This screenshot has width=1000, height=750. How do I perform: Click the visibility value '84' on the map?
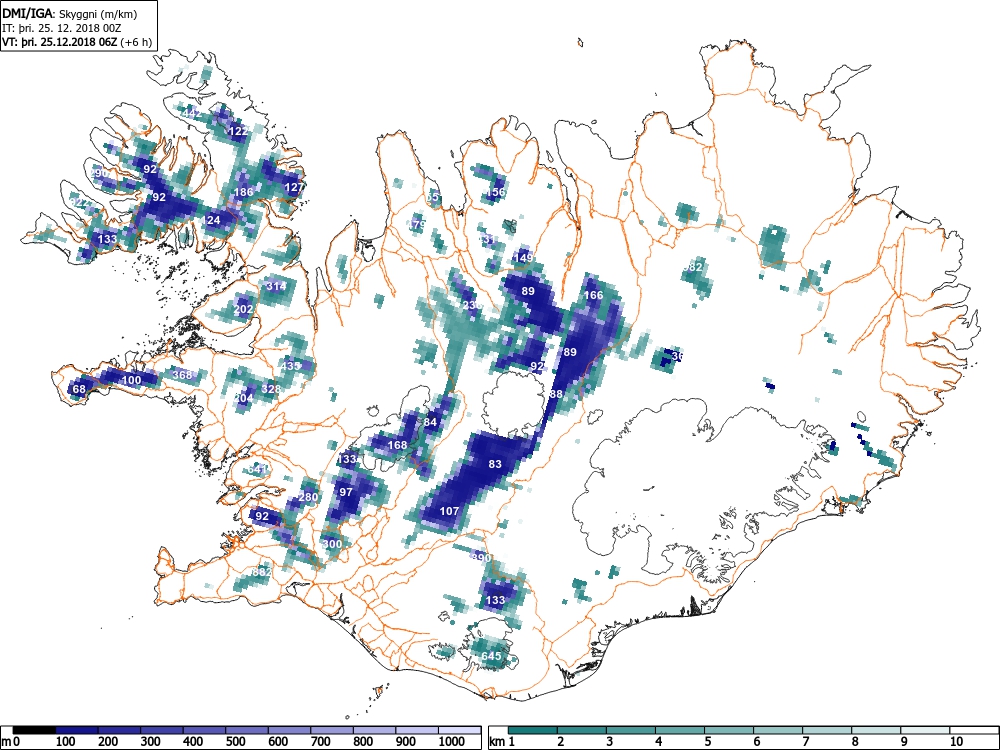click(430, 422)
